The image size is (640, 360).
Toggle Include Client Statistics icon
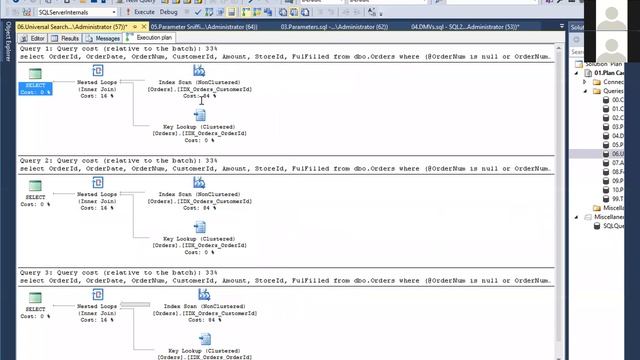(x=268, y=12)
